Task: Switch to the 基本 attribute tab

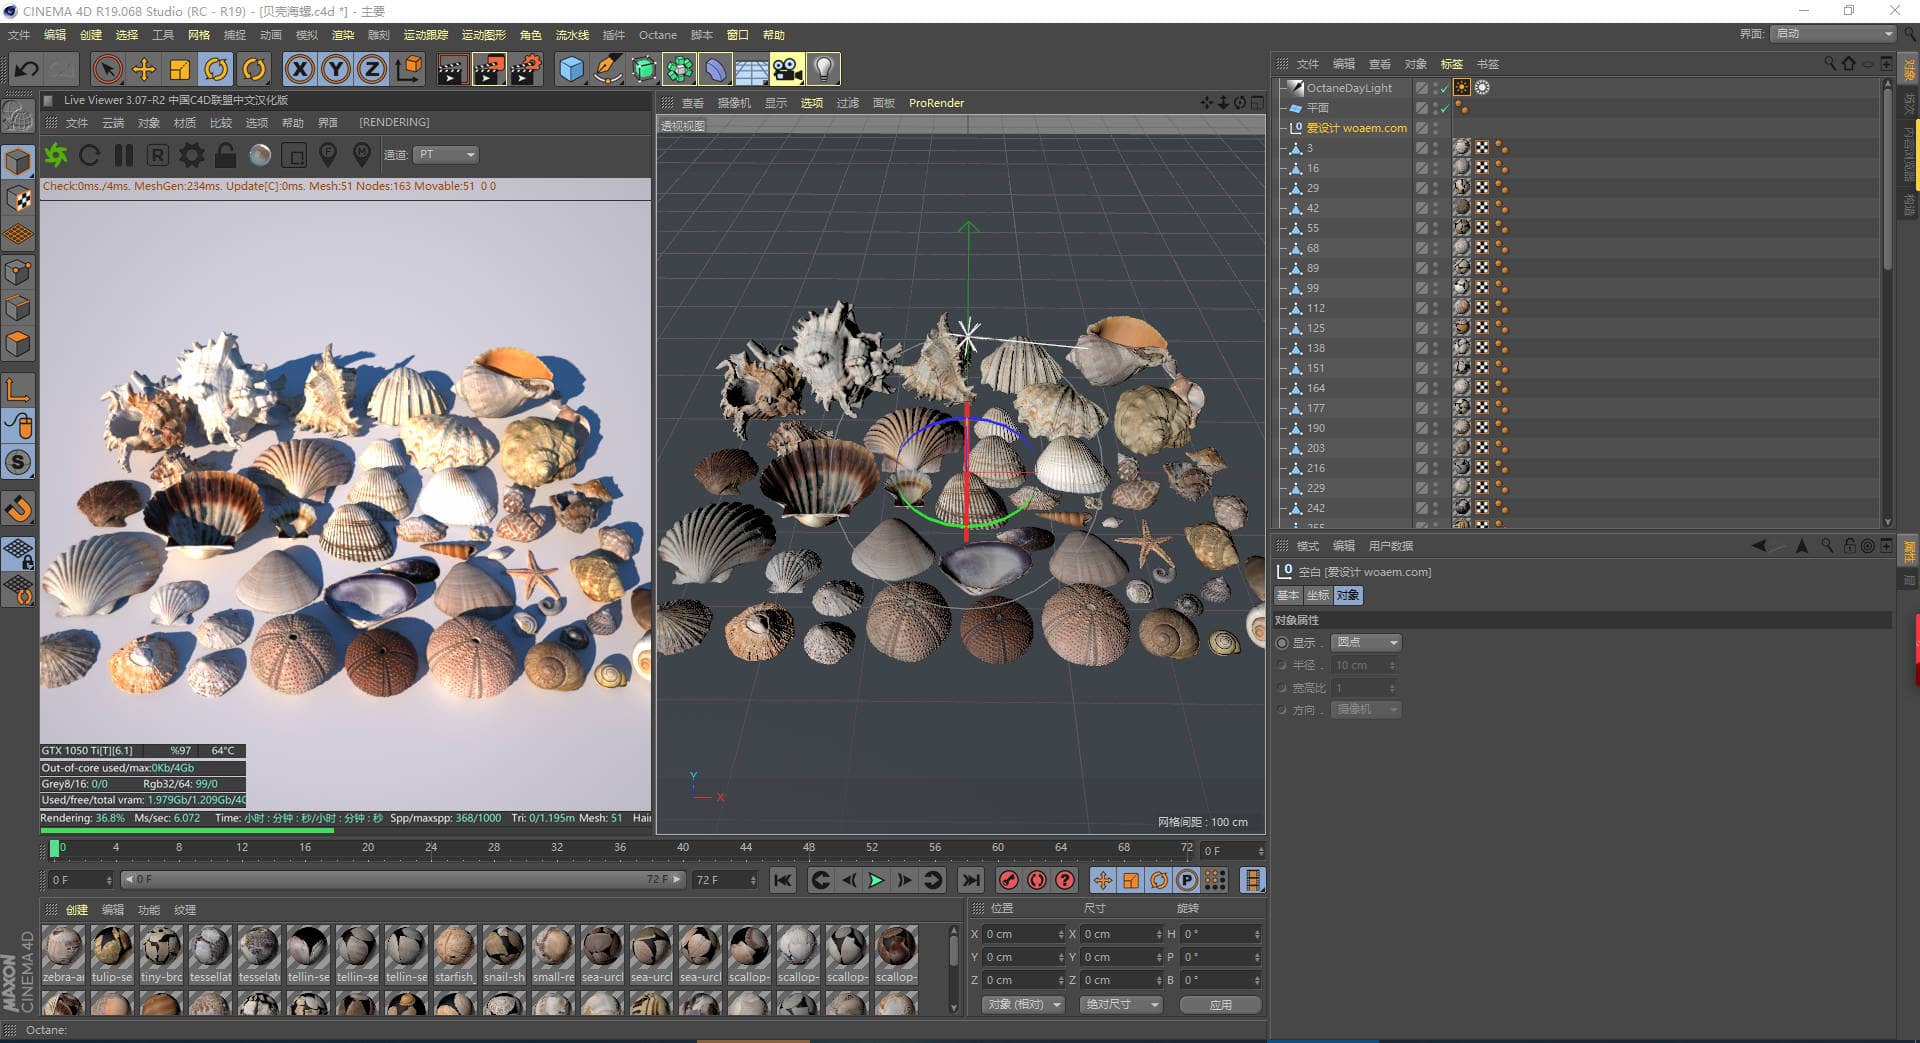Action: (x=1288, y=595)
